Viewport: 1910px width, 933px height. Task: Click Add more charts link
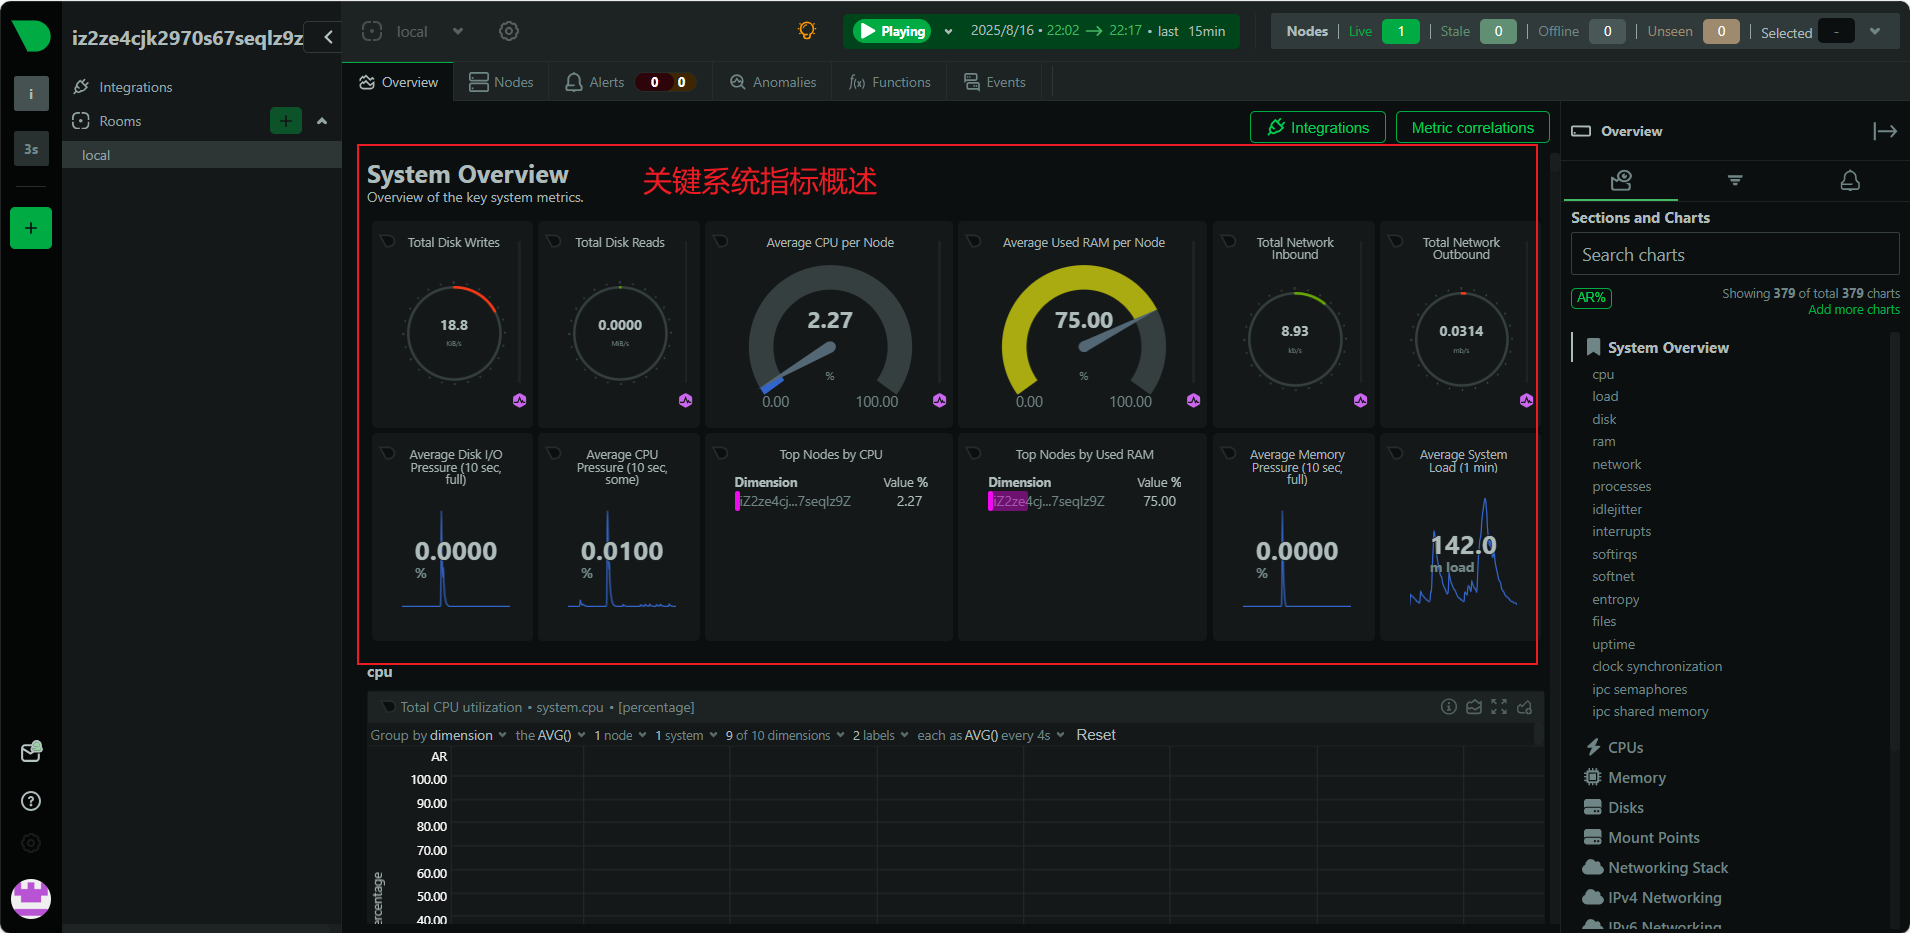click(x=1853, y=310)
